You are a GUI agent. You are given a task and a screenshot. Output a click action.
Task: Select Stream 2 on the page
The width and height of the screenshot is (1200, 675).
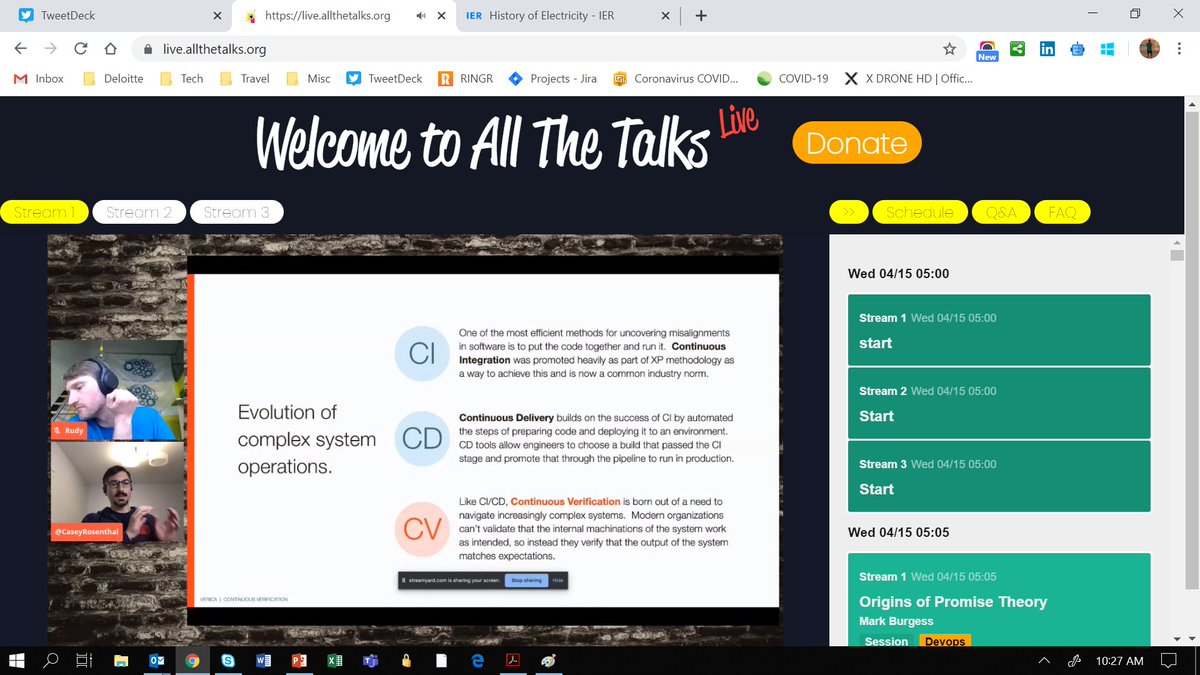[138, 211]
